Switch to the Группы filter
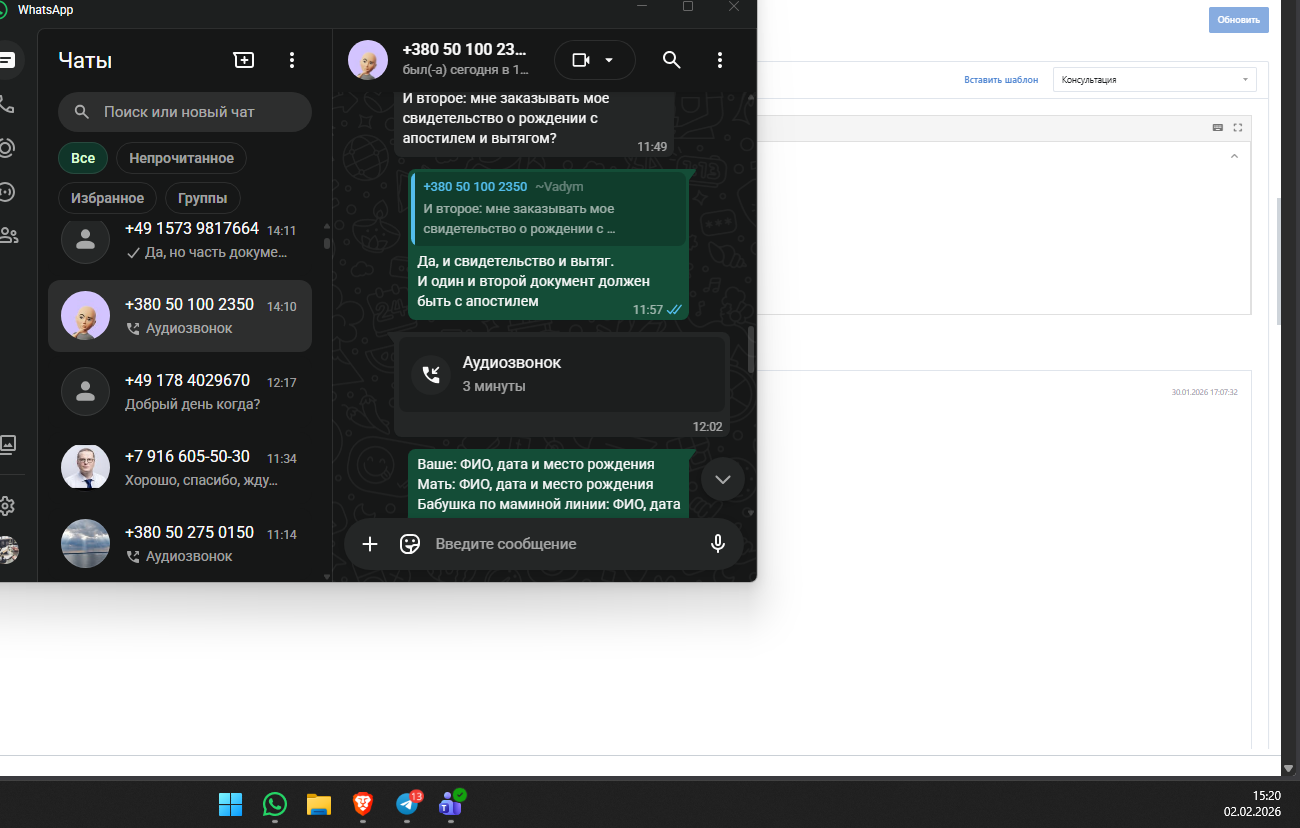This screenshot has width=1300, height=828. click(x=202, y=198)
